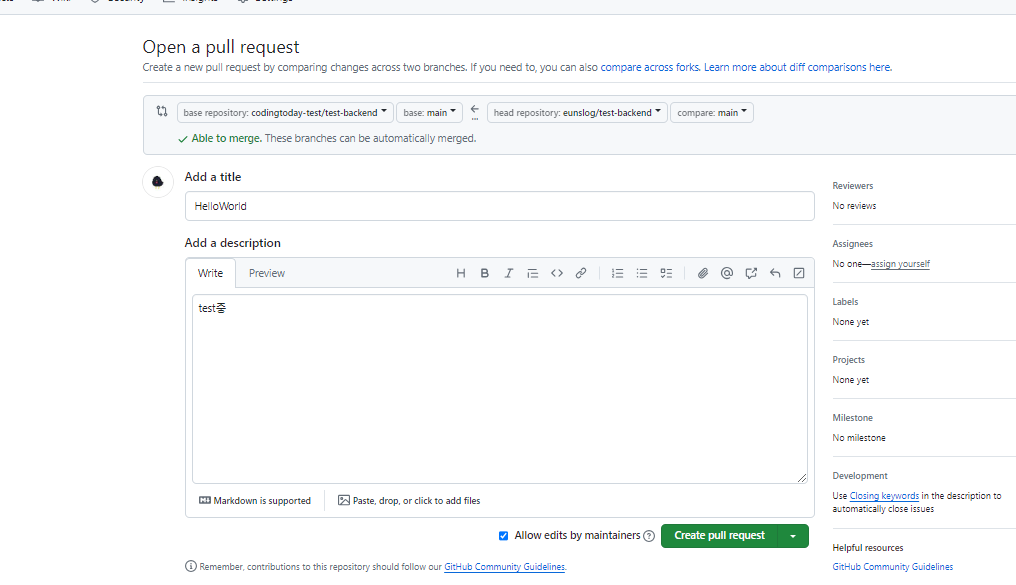Insert code formatting icon
1016x585 pixels.
[557, 273]
